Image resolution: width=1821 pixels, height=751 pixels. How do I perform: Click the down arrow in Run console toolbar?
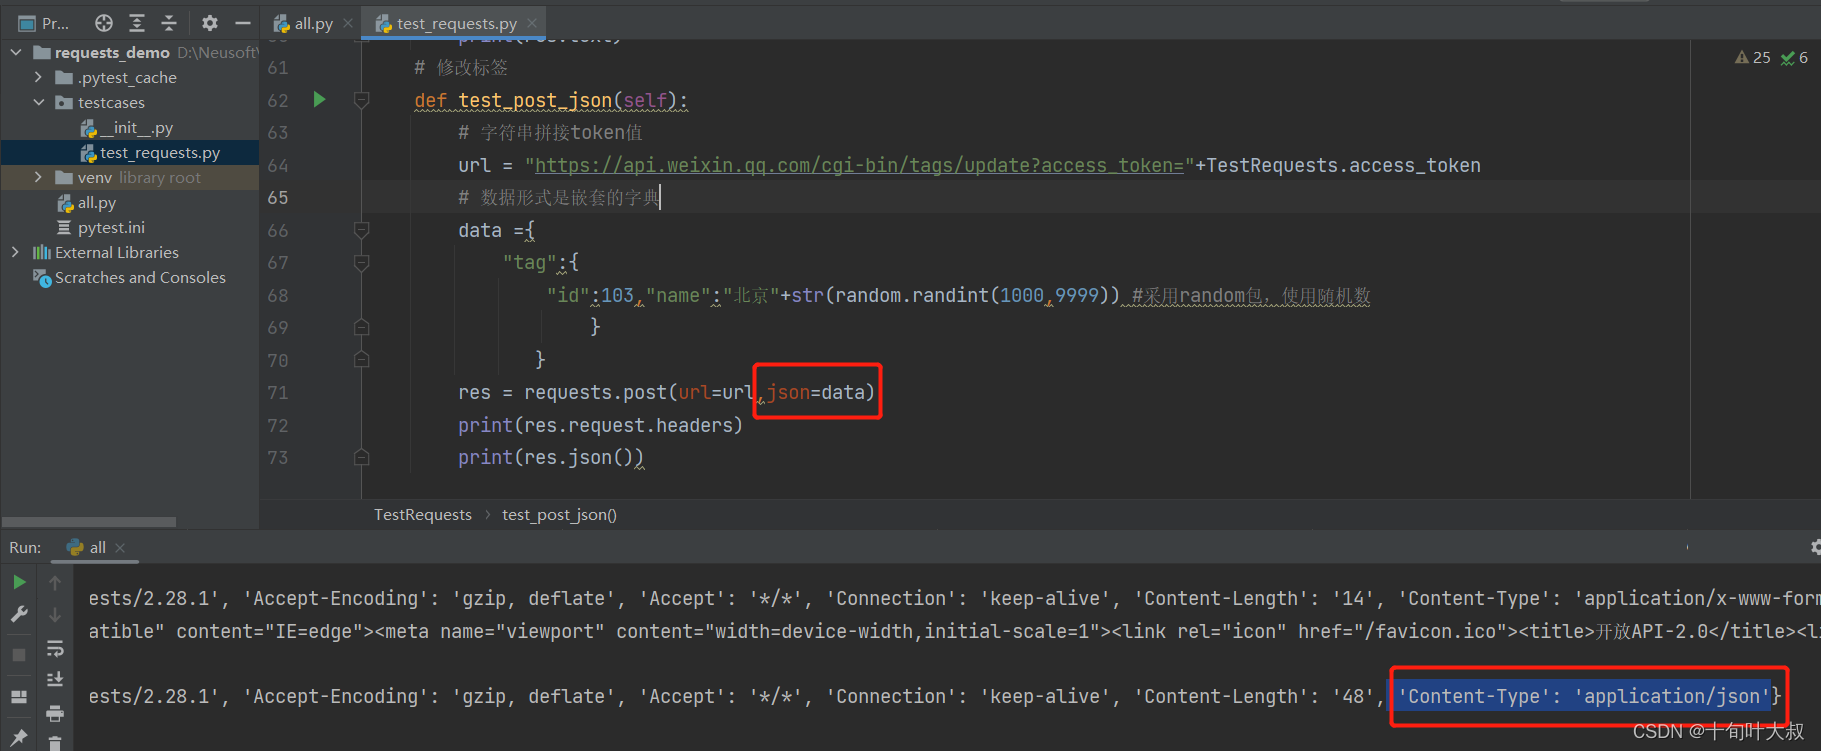[55, 614]
